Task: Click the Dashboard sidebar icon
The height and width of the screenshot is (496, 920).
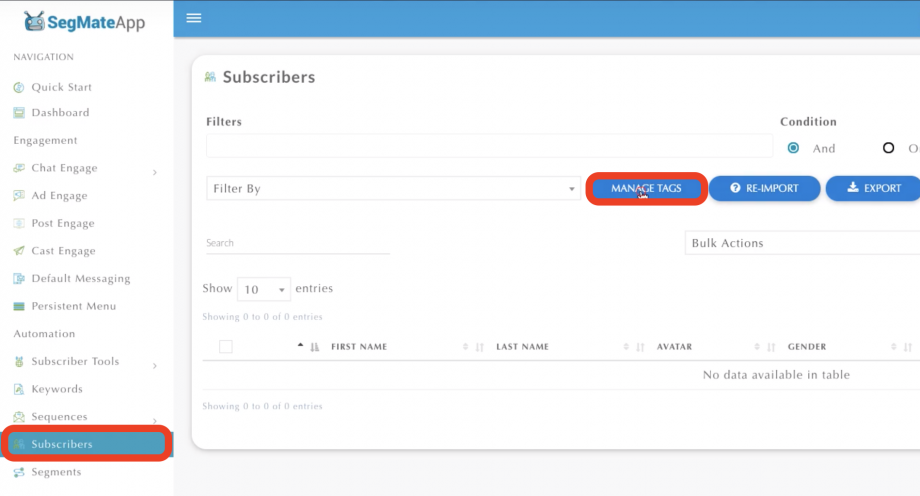Action: pos(19,113)
